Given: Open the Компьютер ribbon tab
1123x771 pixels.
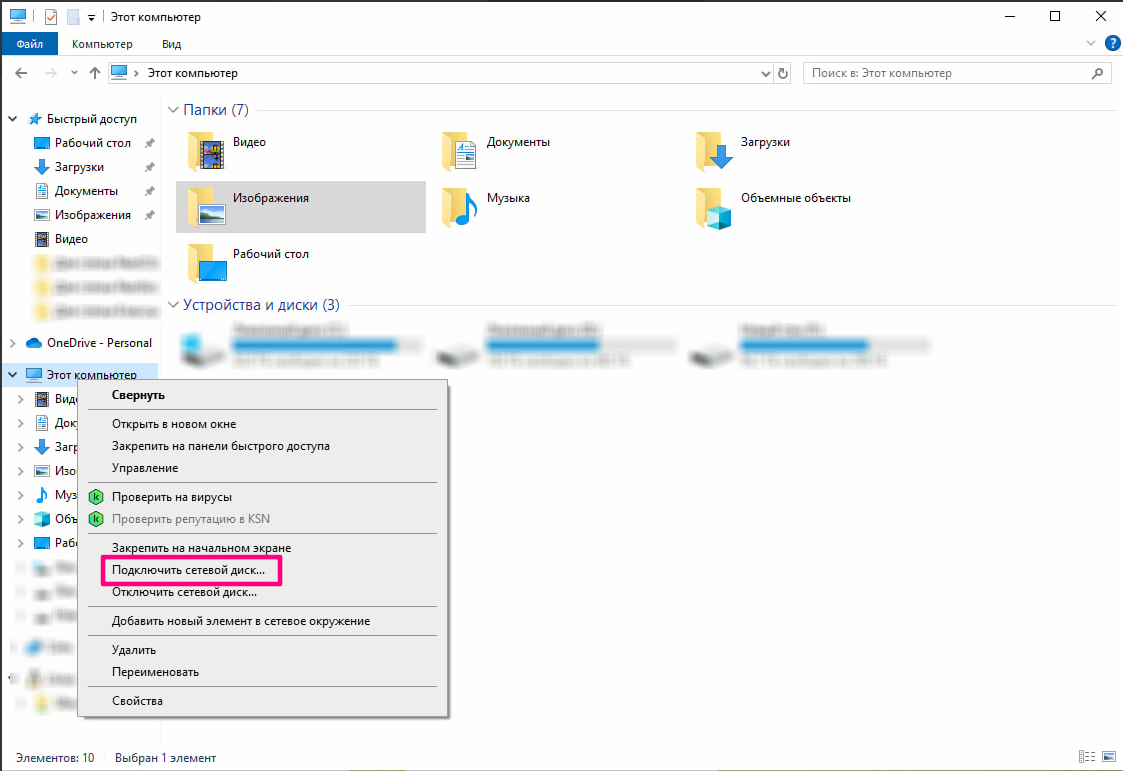Looking at the screenshot, I should click(102, 44).
